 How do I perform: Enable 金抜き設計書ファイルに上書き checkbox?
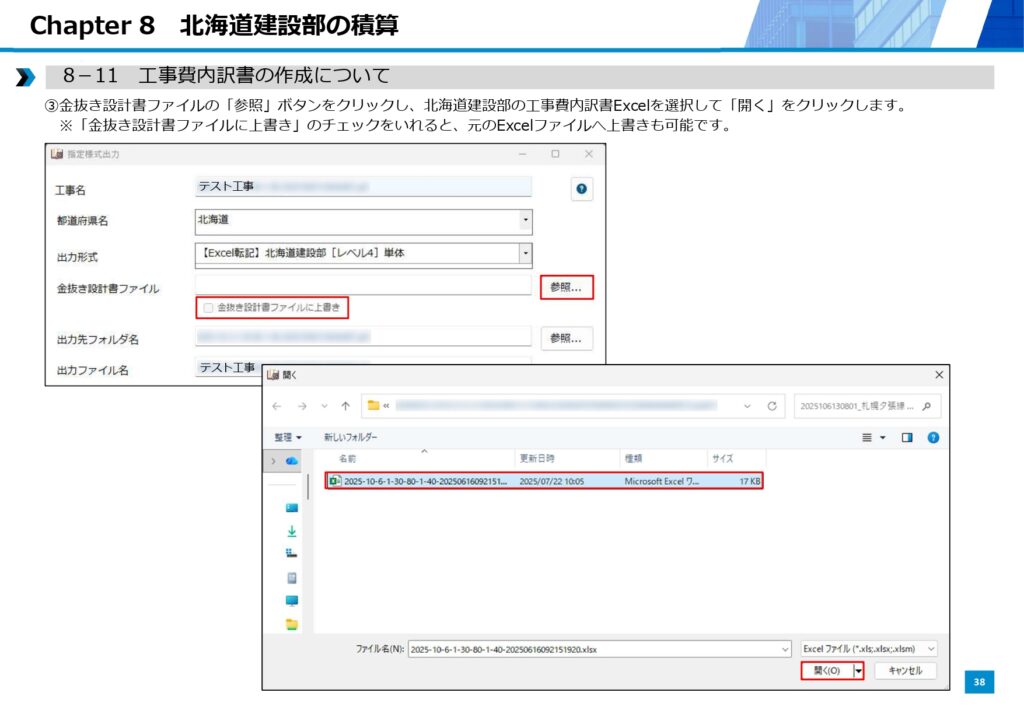209,309
